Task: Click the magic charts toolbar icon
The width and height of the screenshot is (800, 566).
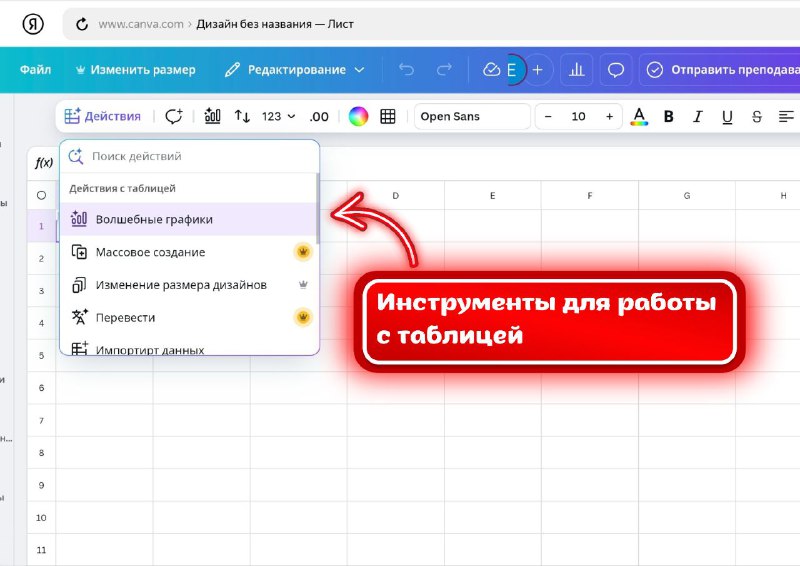Action: tap(212, 116)
